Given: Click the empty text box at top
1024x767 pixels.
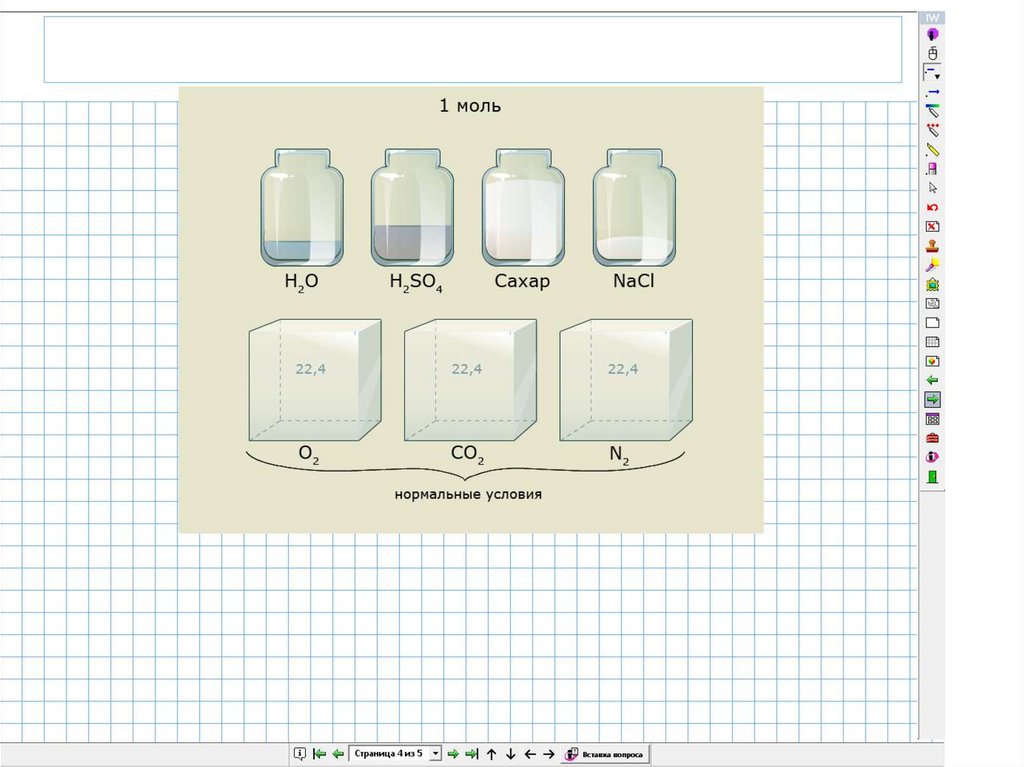Looking at the screenshot, I should tap(472, 49).
